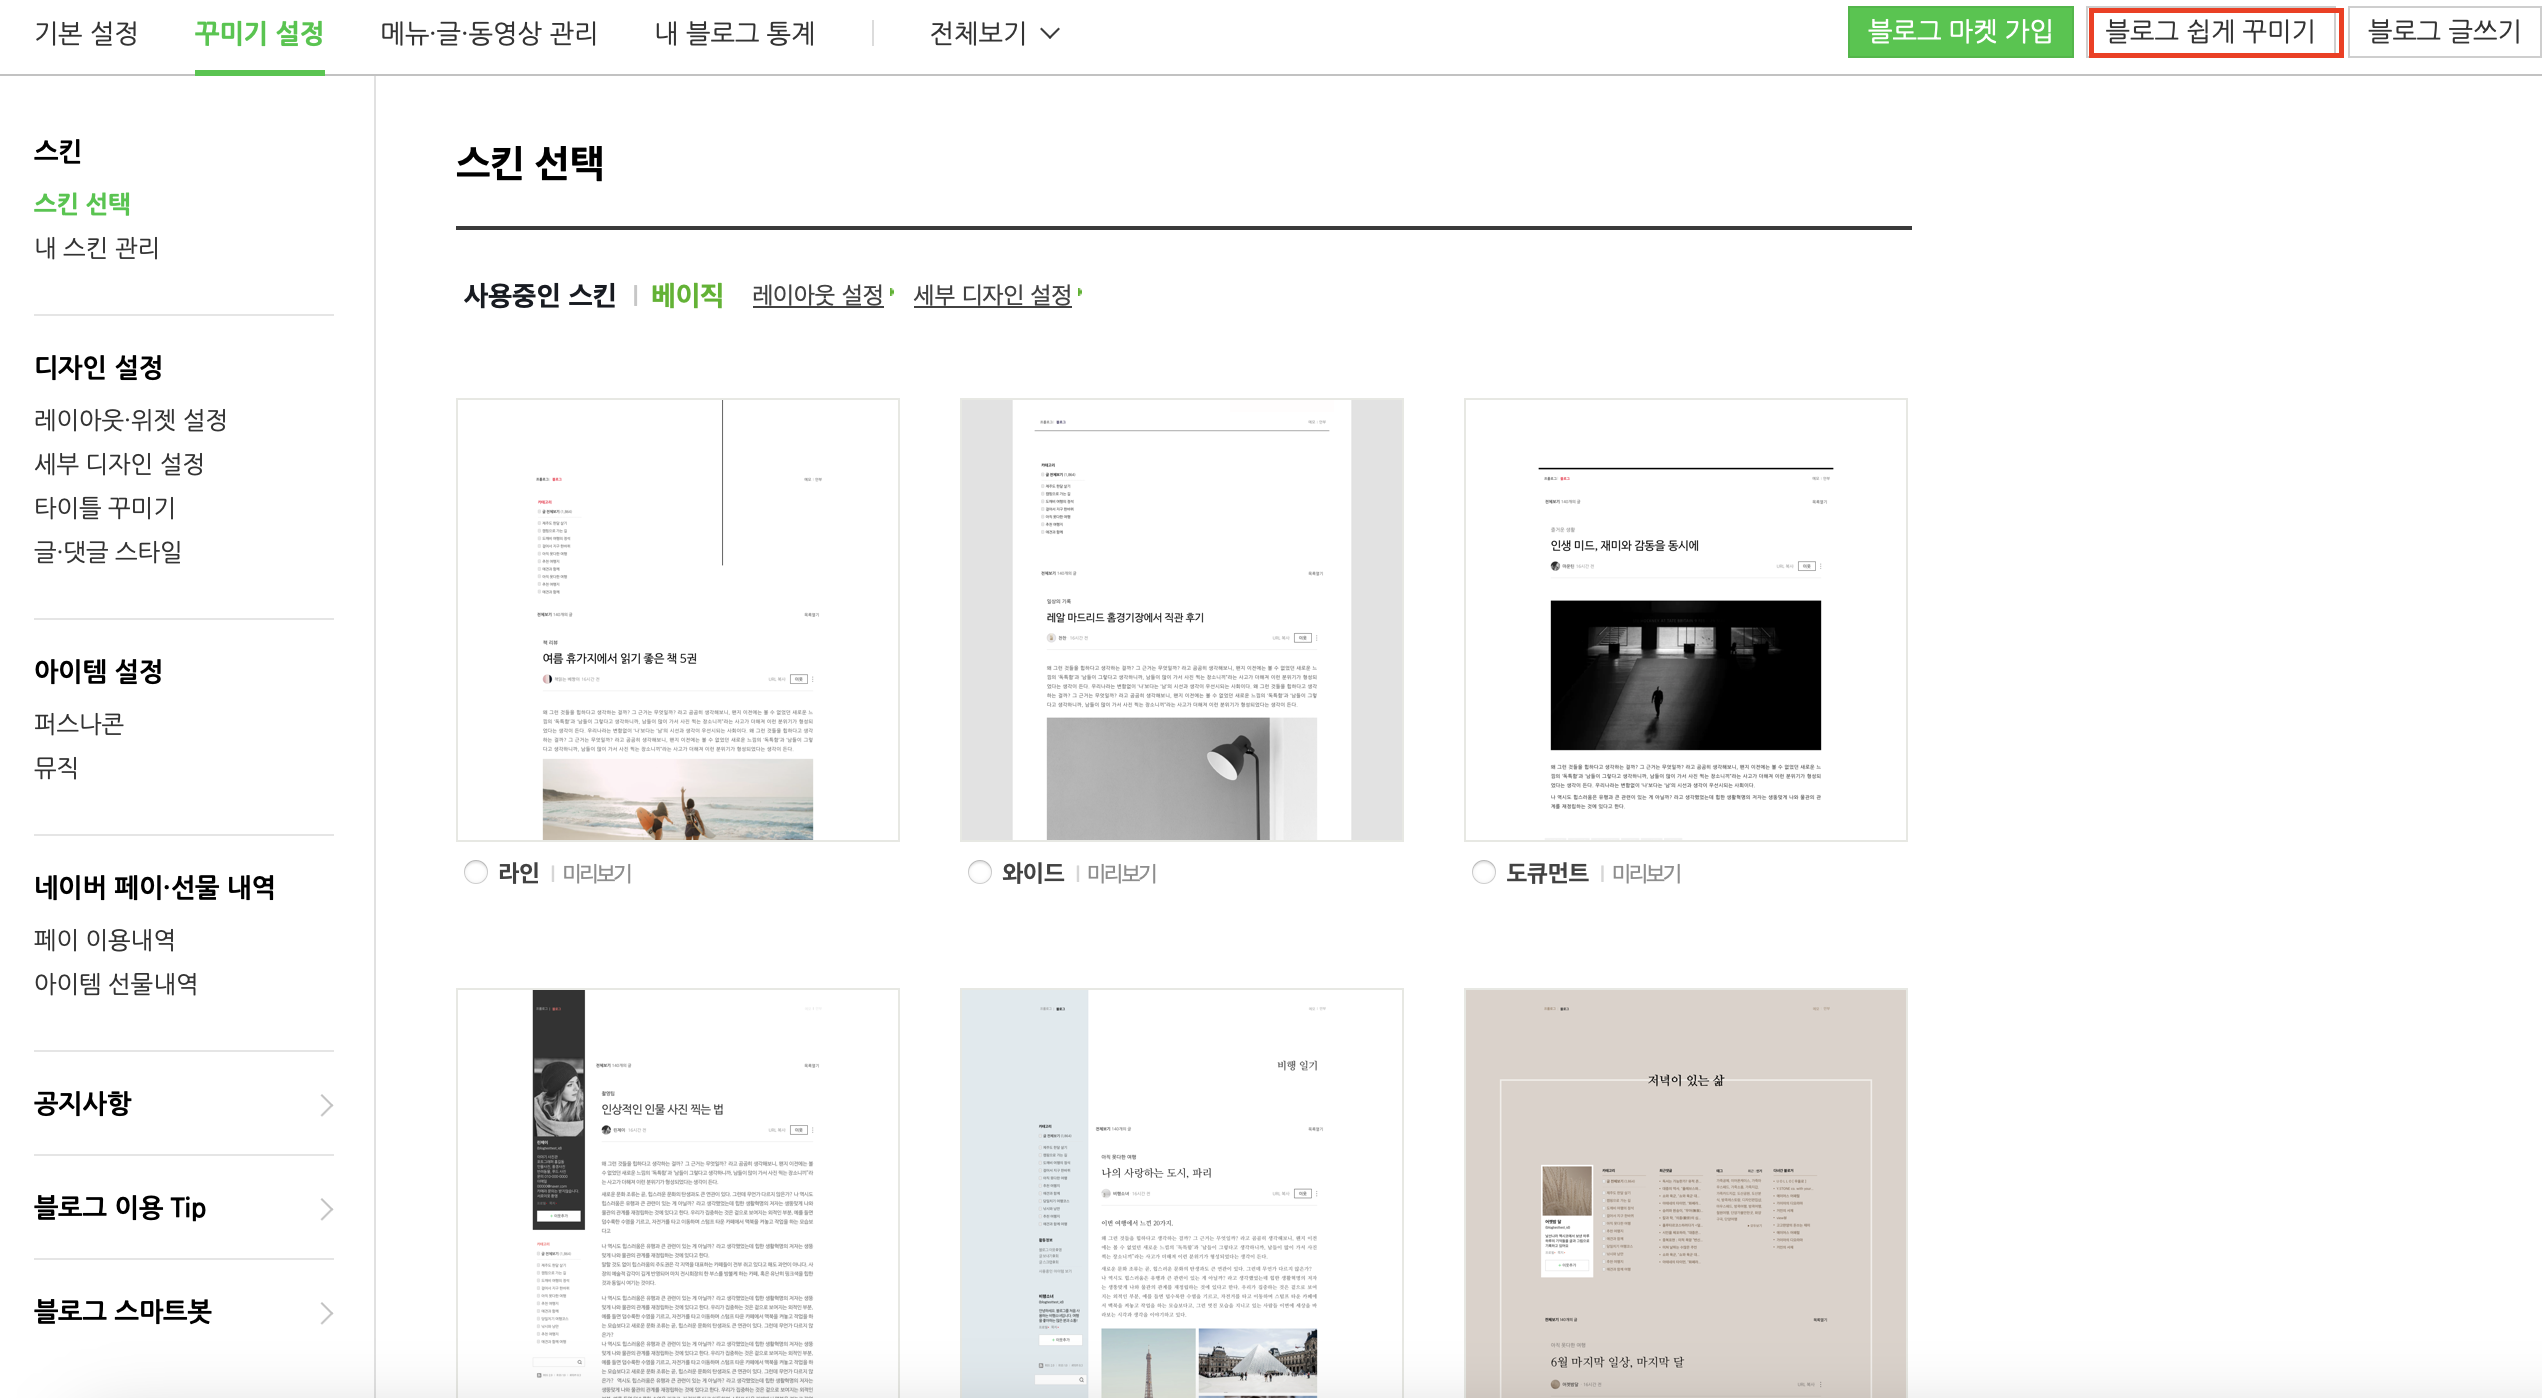
Task: Click the 도큐먼트 skin thumbnail preview
Action: pos(1685,620)
